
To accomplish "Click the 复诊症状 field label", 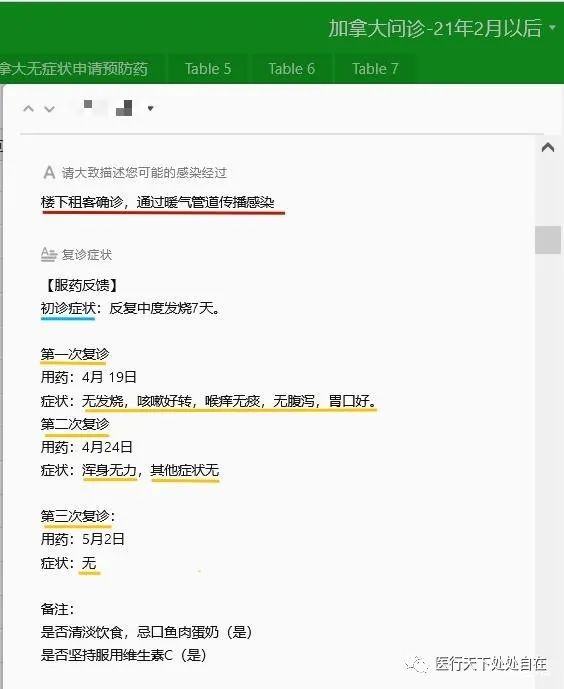I will click(87, 255).
